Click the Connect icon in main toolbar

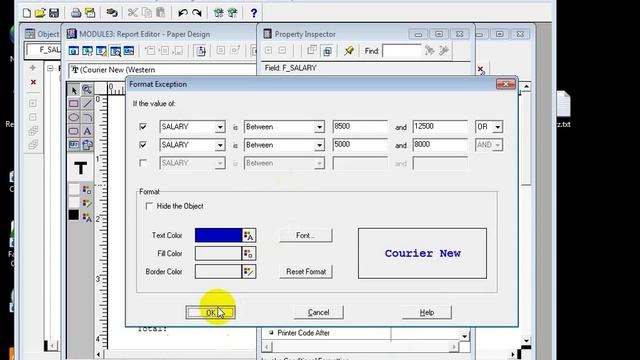[112, 13]
